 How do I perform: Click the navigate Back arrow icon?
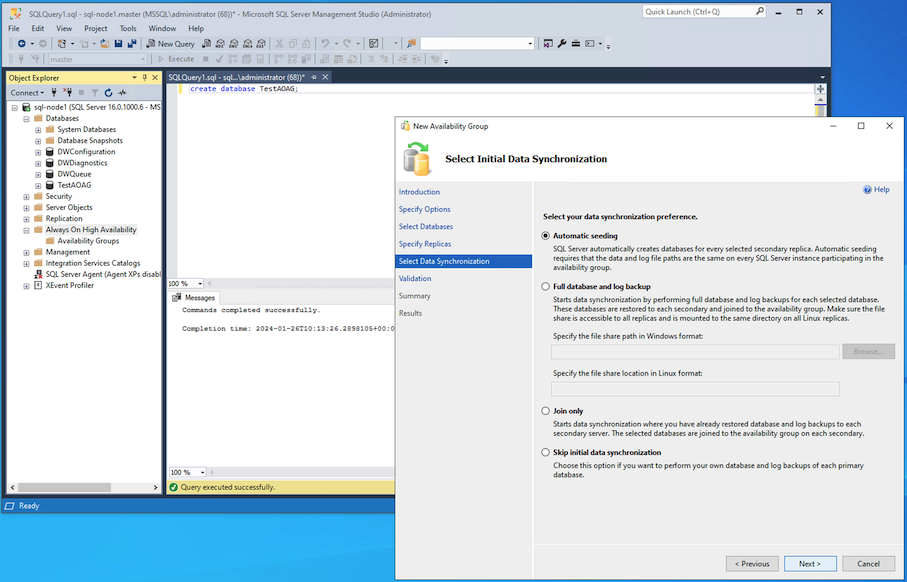[21, 43]
